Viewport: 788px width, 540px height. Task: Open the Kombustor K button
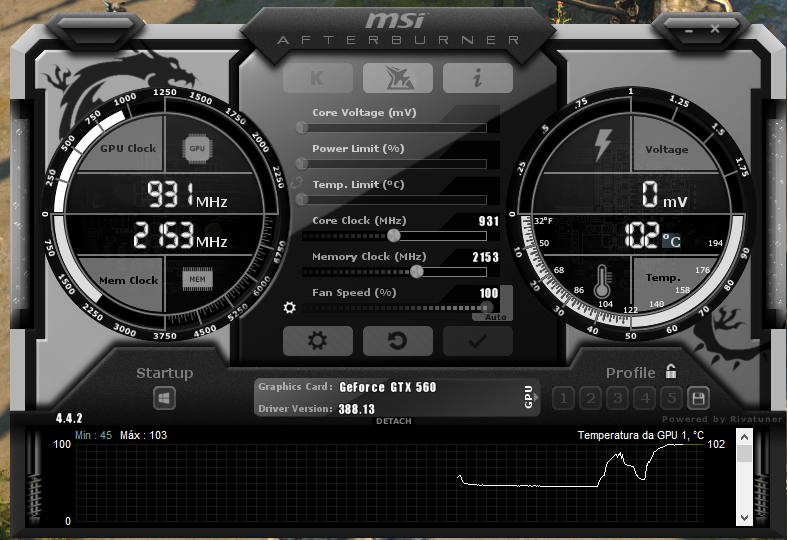coord(318,78)
